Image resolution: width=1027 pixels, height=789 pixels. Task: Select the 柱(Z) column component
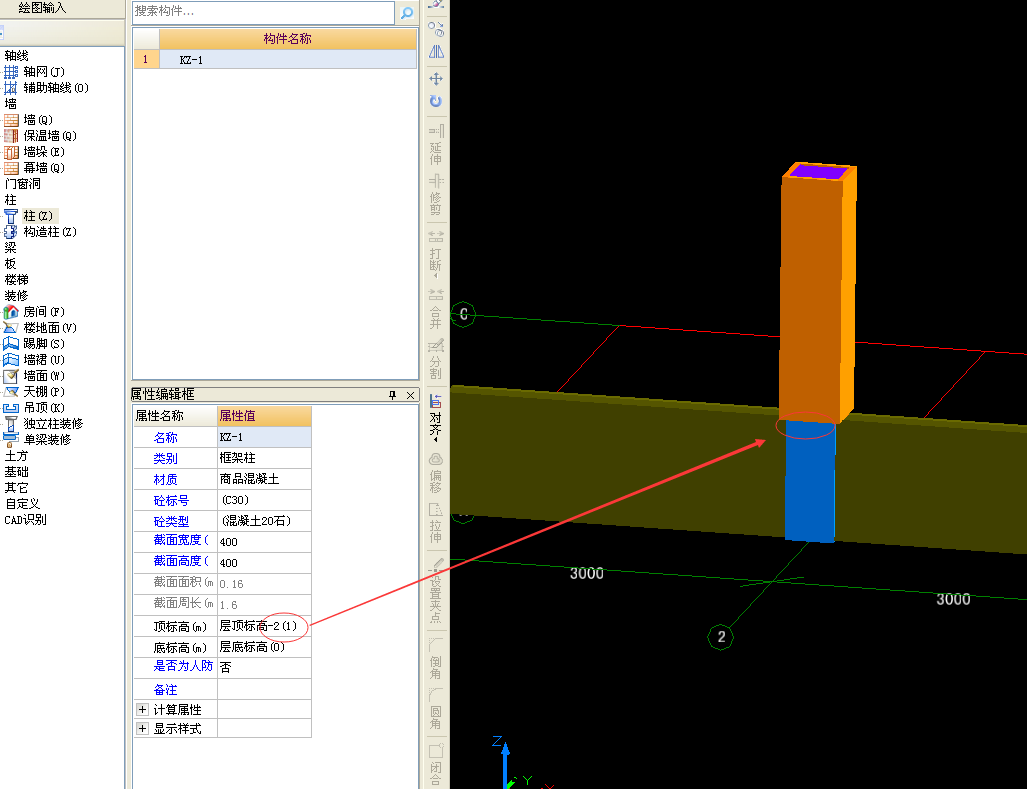31,215
